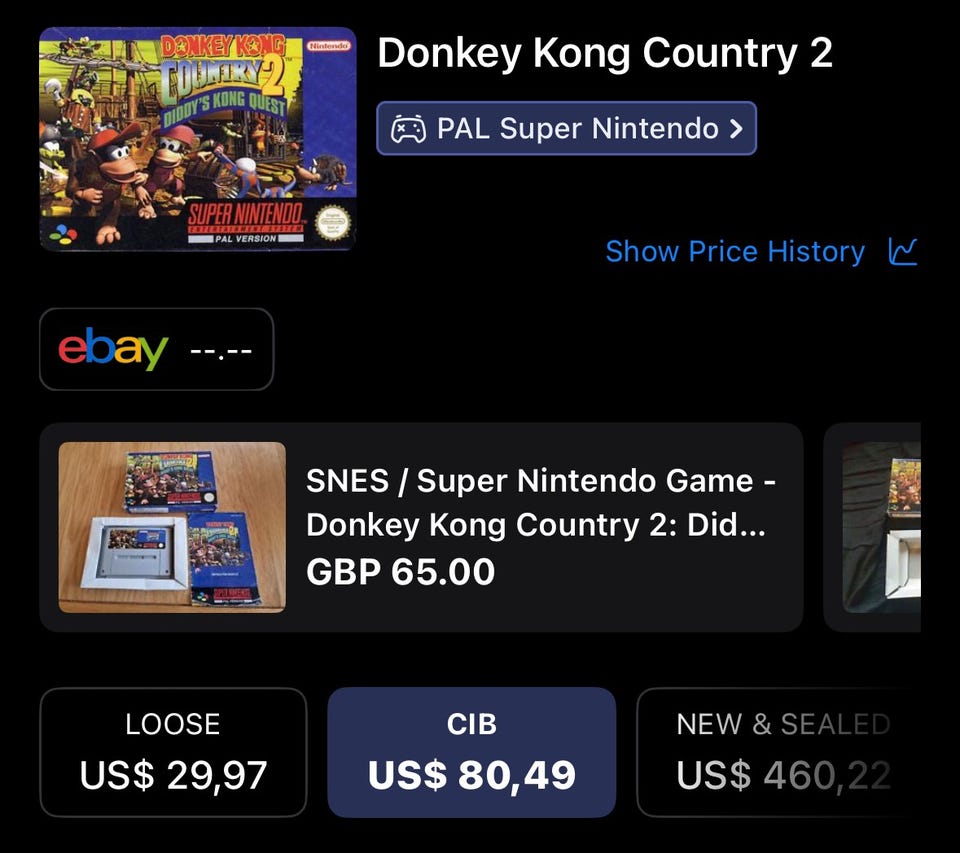Open the partially visible second eBay listing

pyautogui.click(x=880, y=527)
